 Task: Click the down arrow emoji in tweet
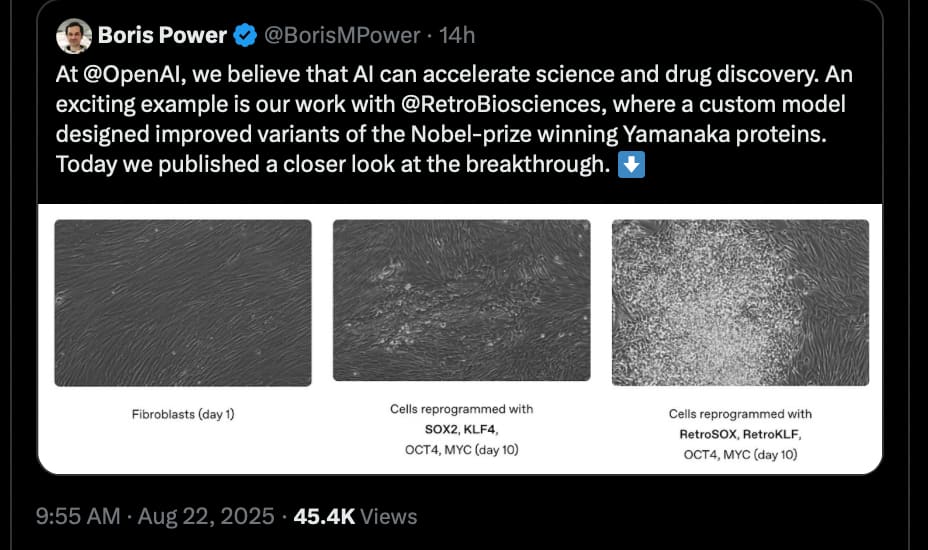coord(631,165)
